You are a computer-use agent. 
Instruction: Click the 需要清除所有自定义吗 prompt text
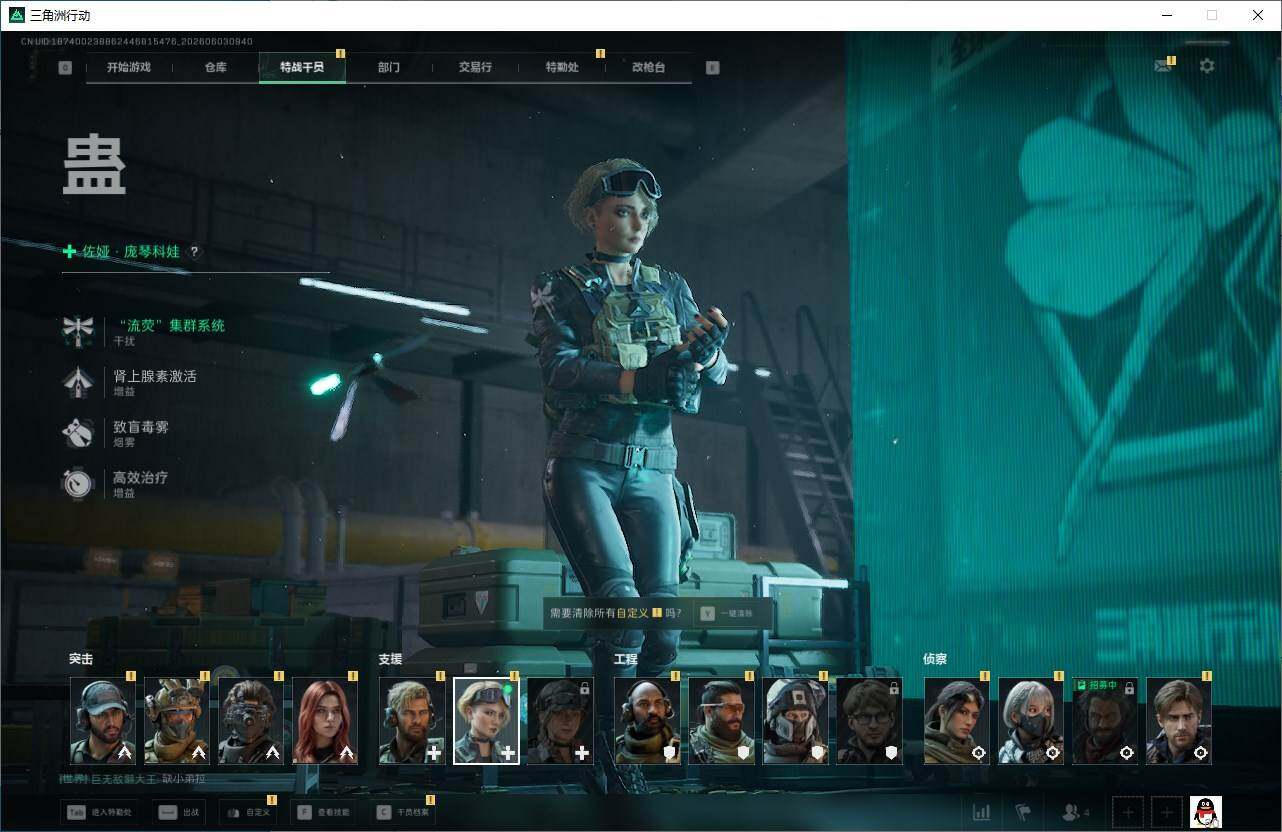(x=616, y=613)
